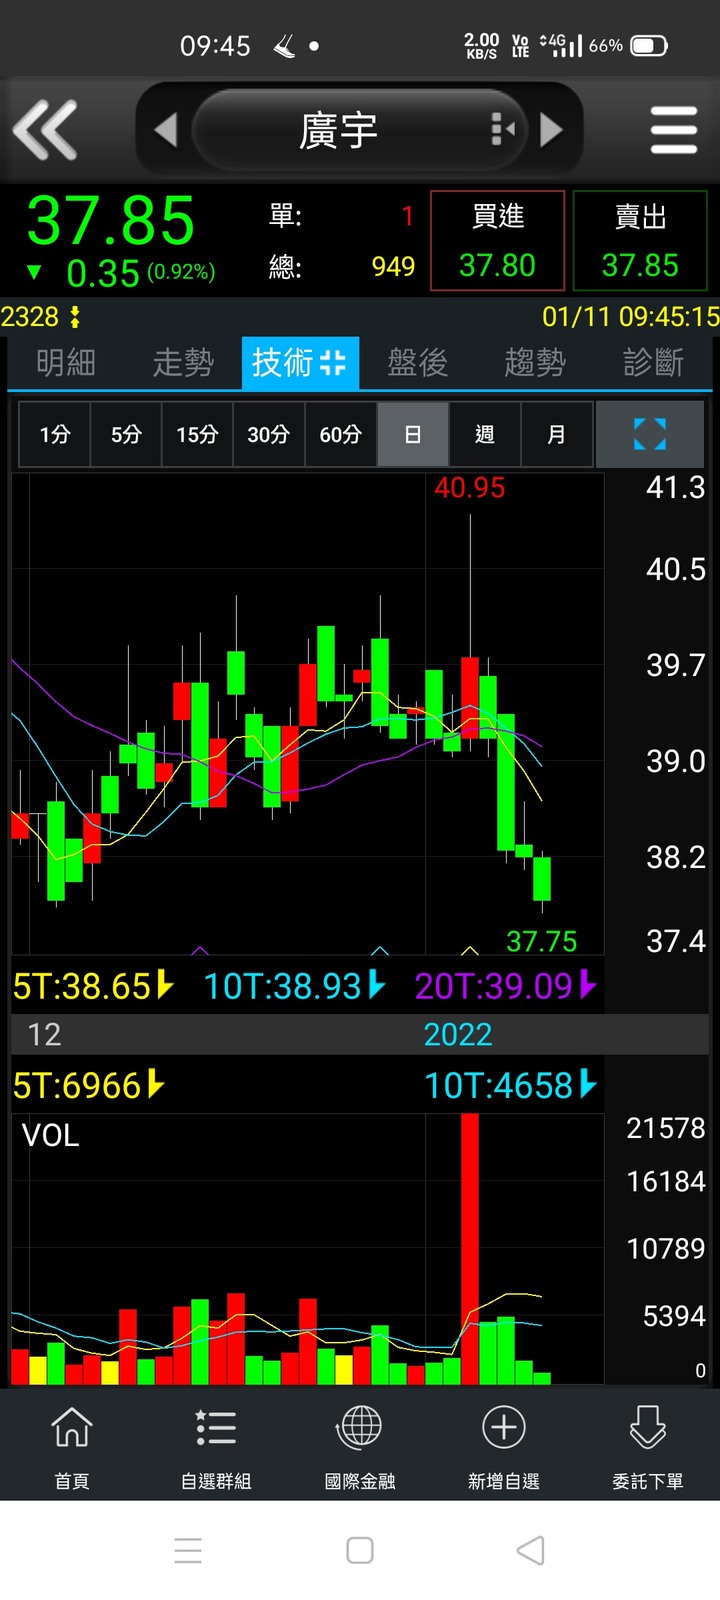
Task: Tap the timestamp 01/11 09:45:15
Action: click(x=630, y=317)
